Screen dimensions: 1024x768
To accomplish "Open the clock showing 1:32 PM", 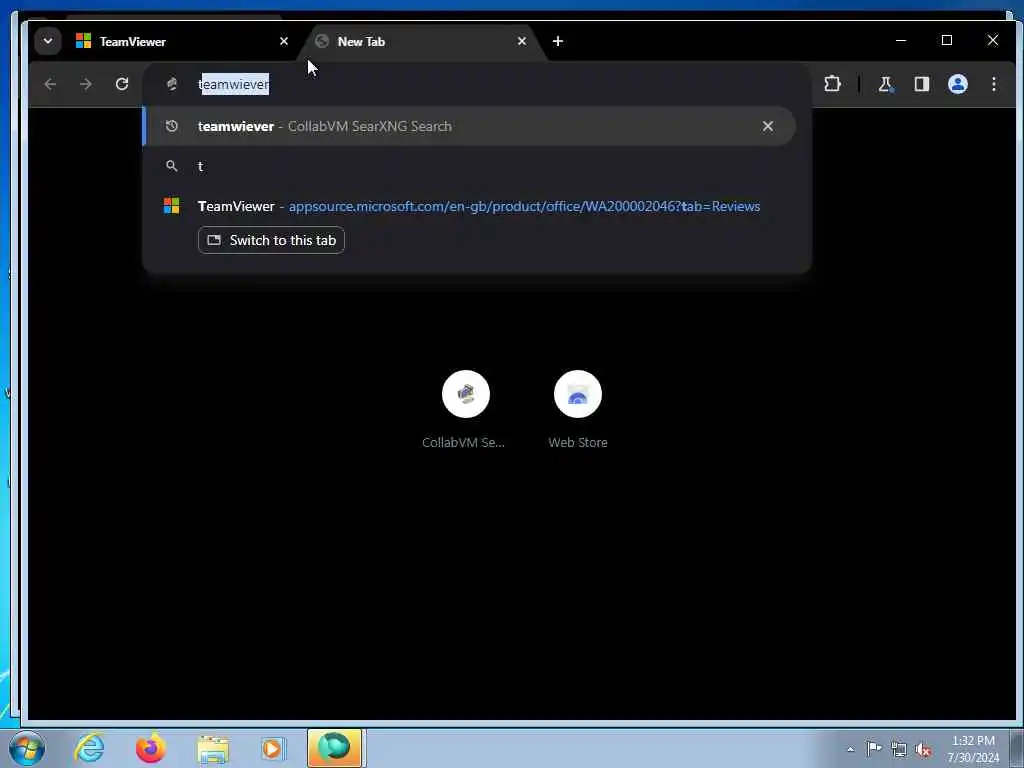I will coord(973,749).
